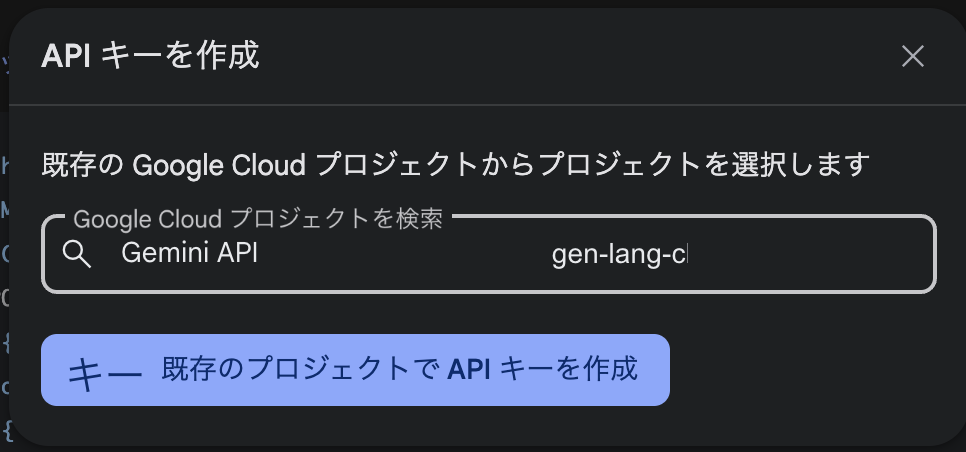Close the API キーを作成 dialog
Screen dimensions: 966x452
pos(912,56)
